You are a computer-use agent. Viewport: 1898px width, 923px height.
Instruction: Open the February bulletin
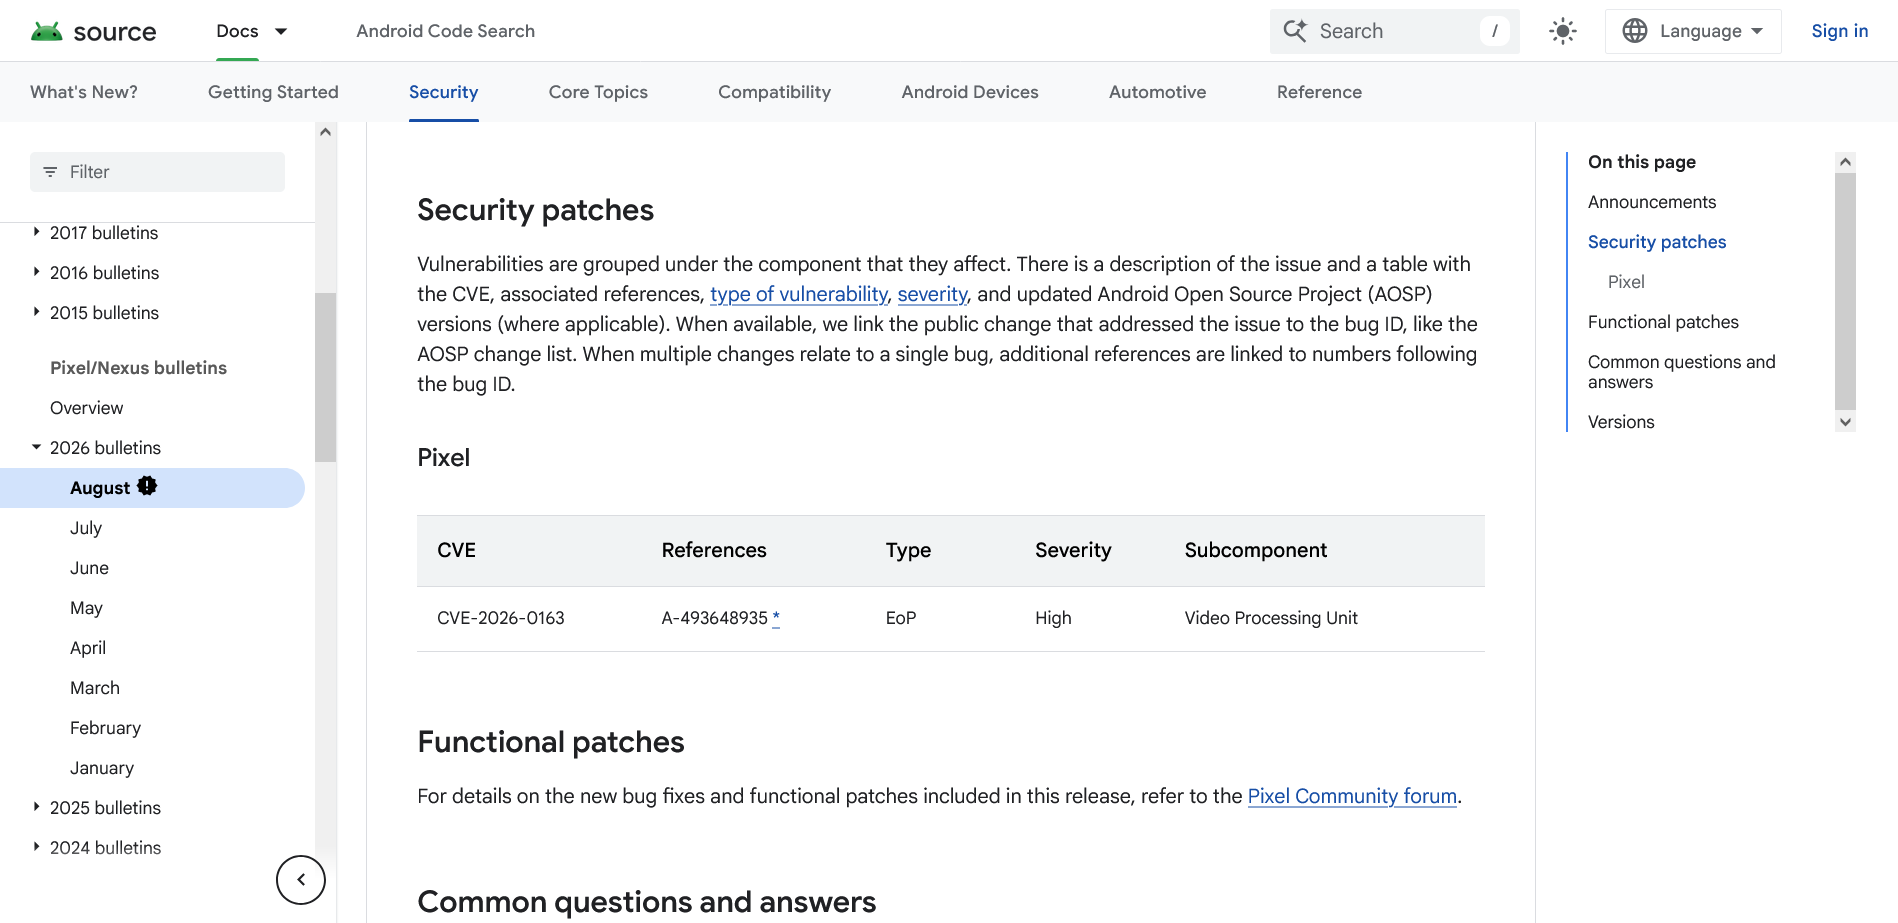click(105, 728)
